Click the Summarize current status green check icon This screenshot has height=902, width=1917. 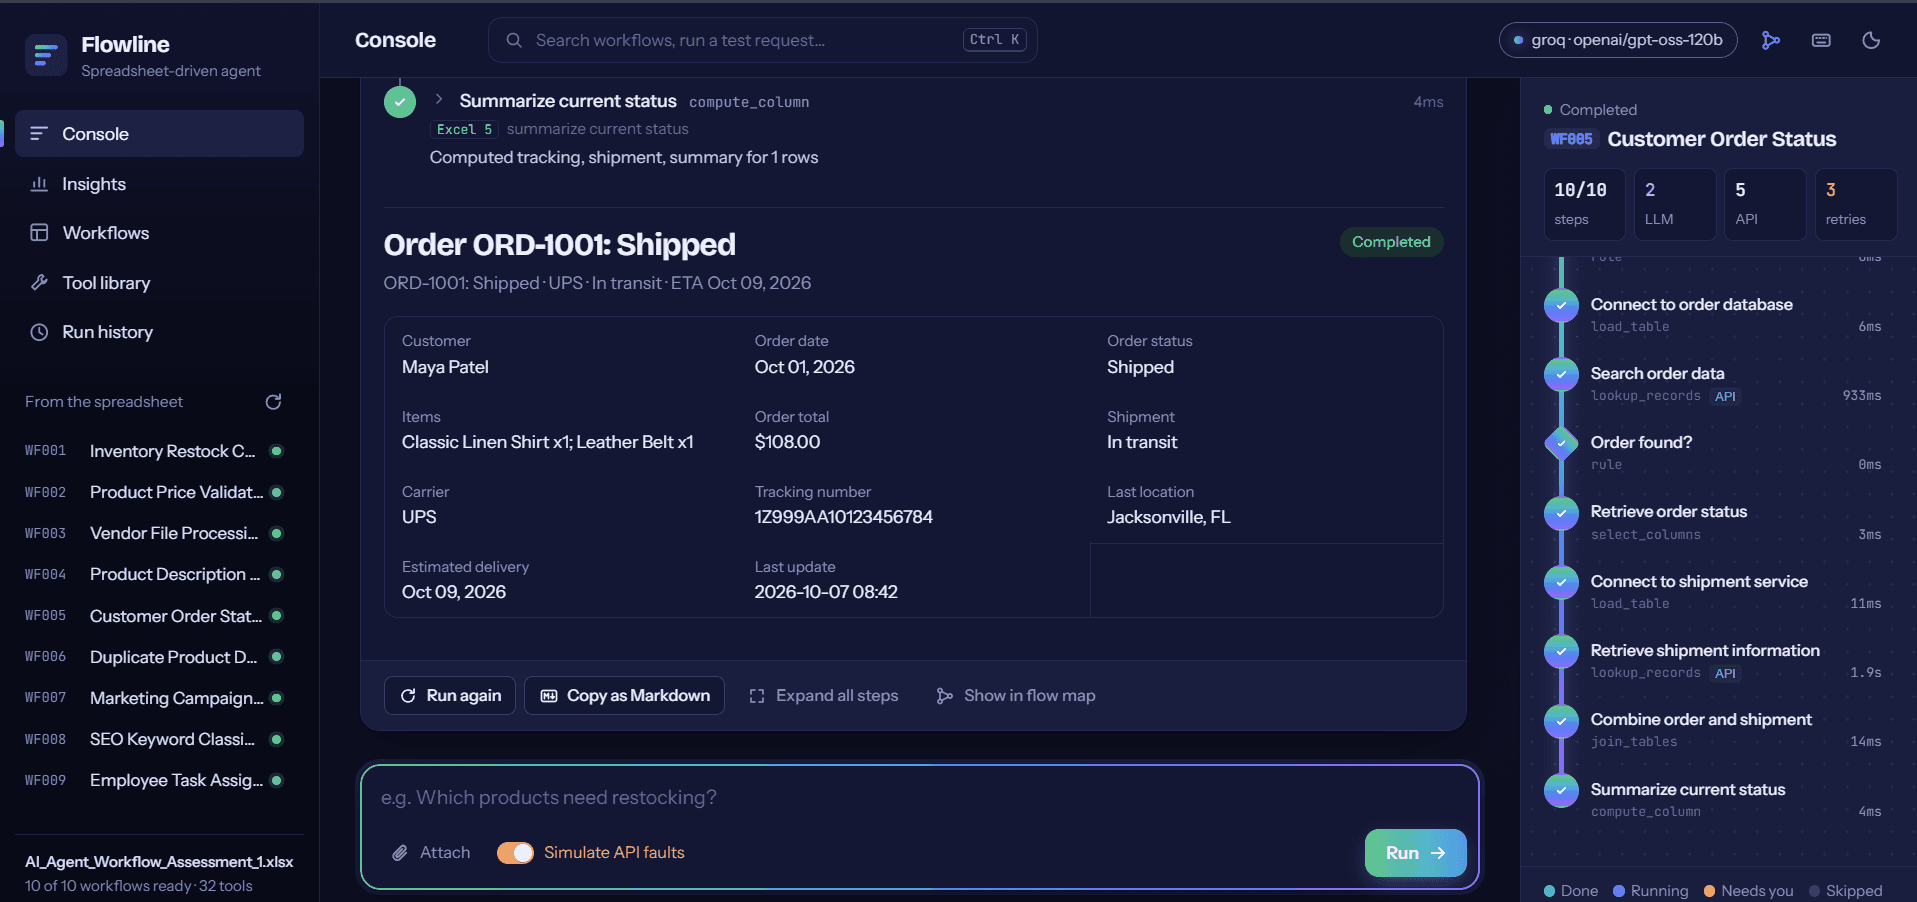pos(400,102)
